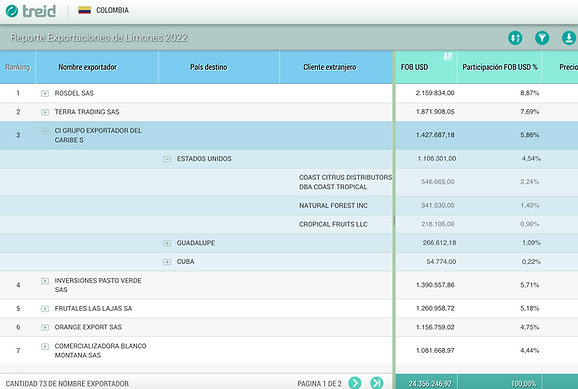The image size is (578, 389).
Task: Expand TERRA TRADING SAS row
Action: (45, 112)
